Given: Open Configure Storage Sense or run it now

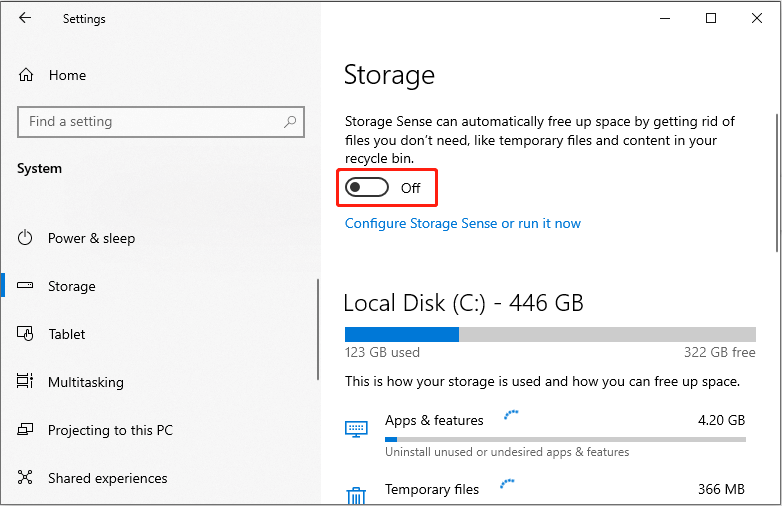Looking at the screenshot, I should 463,223.
